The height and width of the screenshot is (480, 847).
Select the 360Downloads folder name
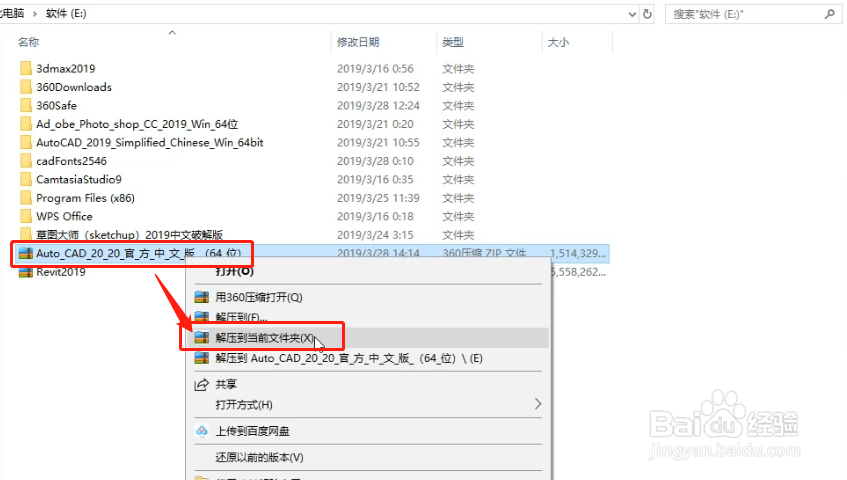click(x=74, y=87)
